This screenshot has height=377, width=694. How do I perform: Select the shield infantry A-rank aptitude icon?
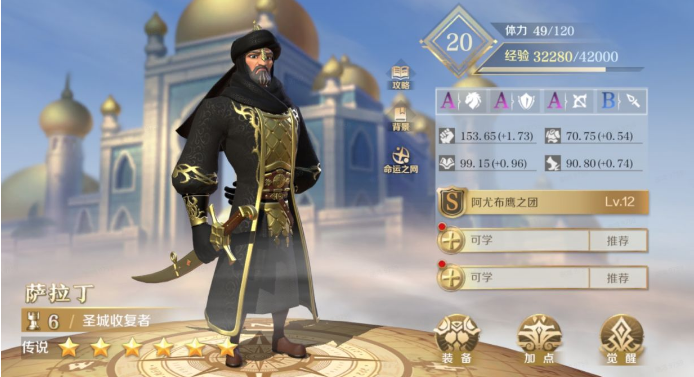click(516, 101)
